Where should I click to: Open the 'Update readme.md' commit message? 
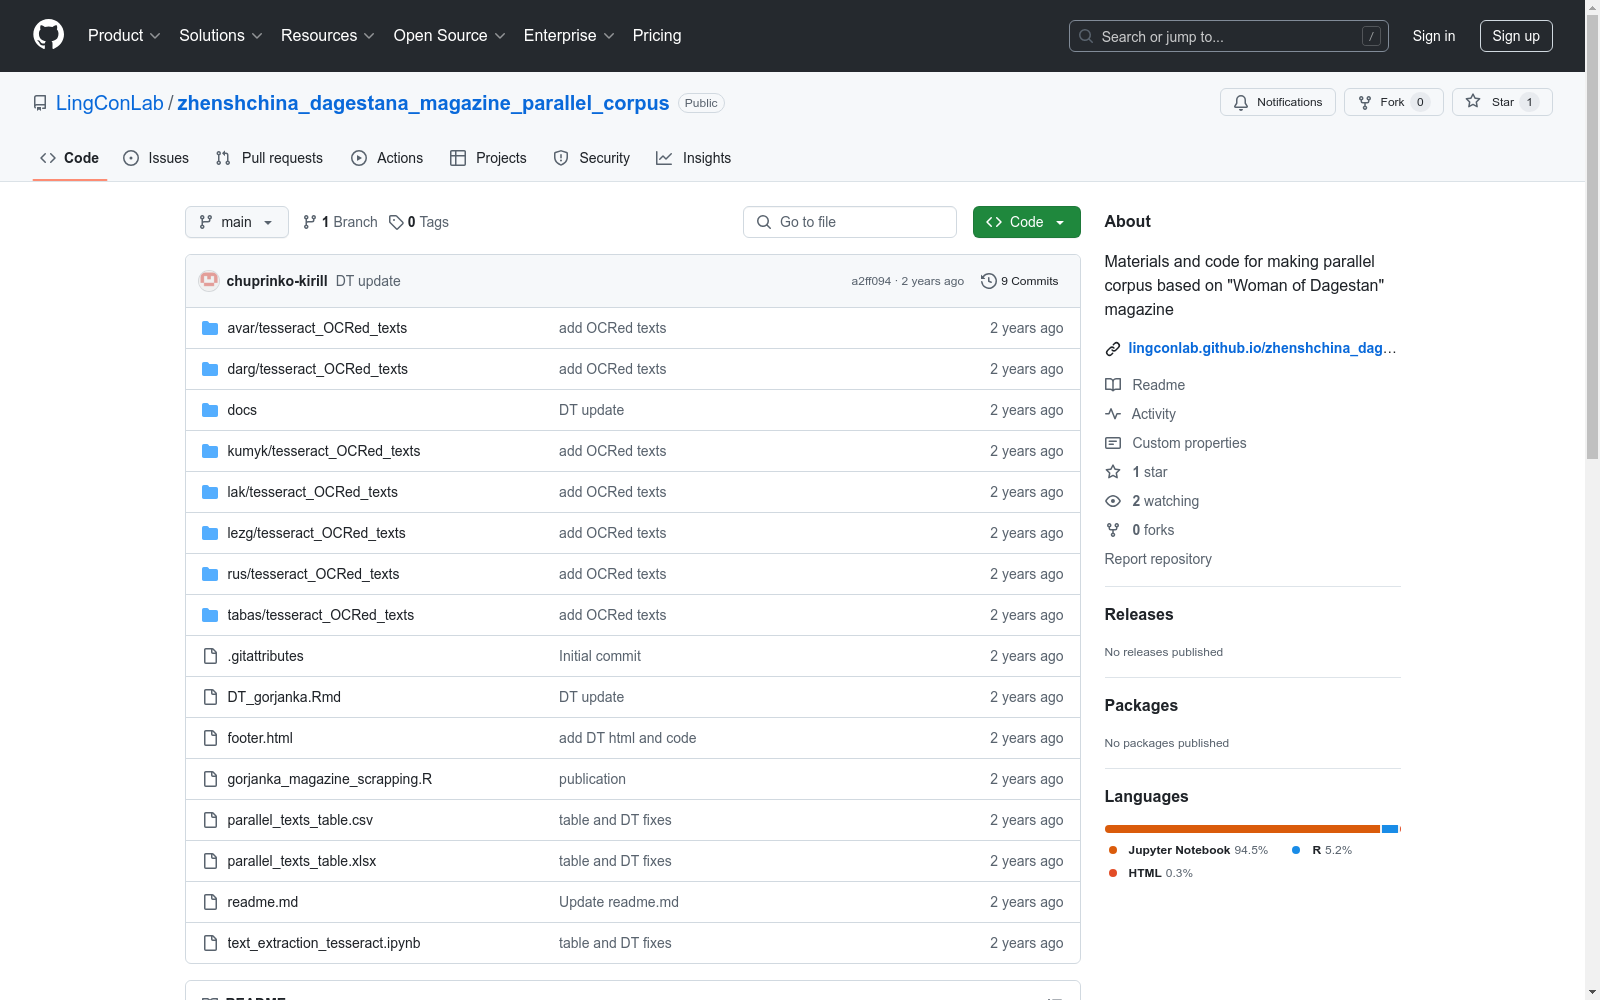tap(619, 902)
